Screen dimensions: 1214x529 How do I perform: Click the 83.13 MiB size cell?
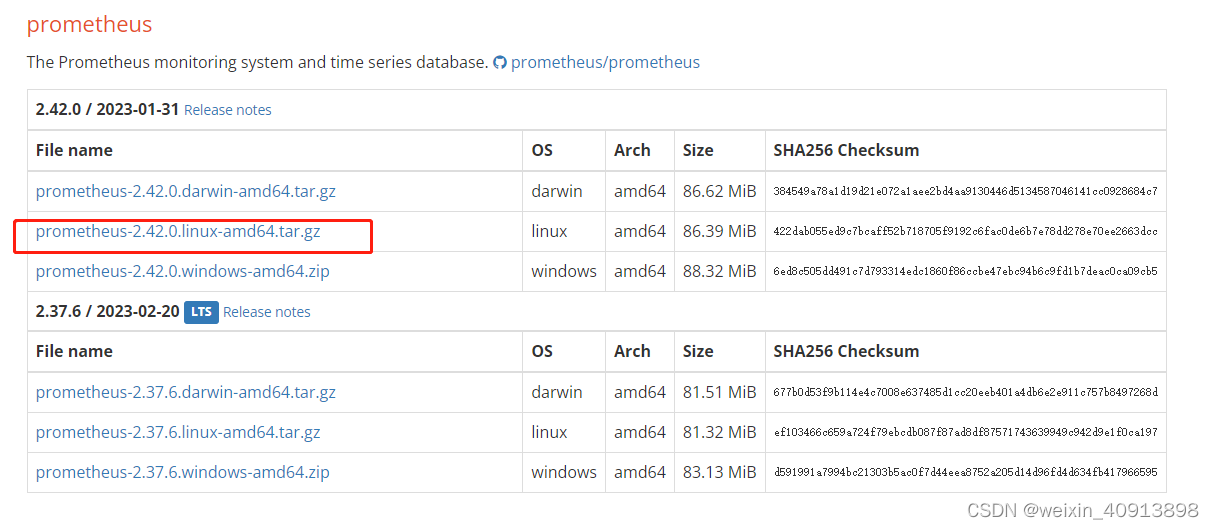pos(720,472)
